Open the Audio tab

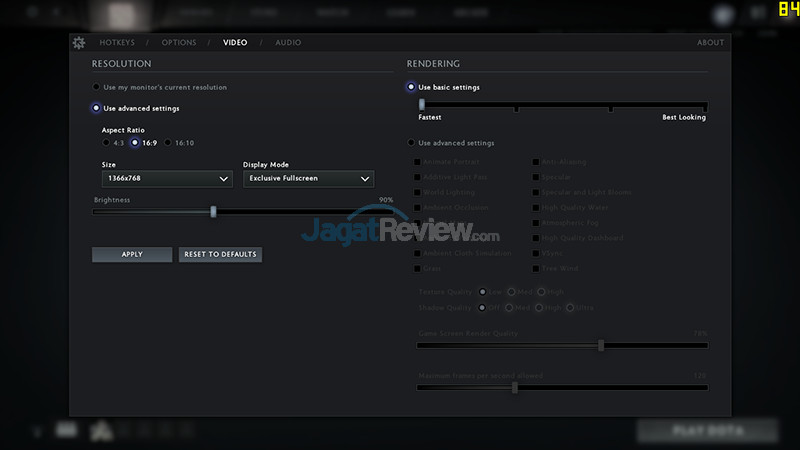click(288, 43)
